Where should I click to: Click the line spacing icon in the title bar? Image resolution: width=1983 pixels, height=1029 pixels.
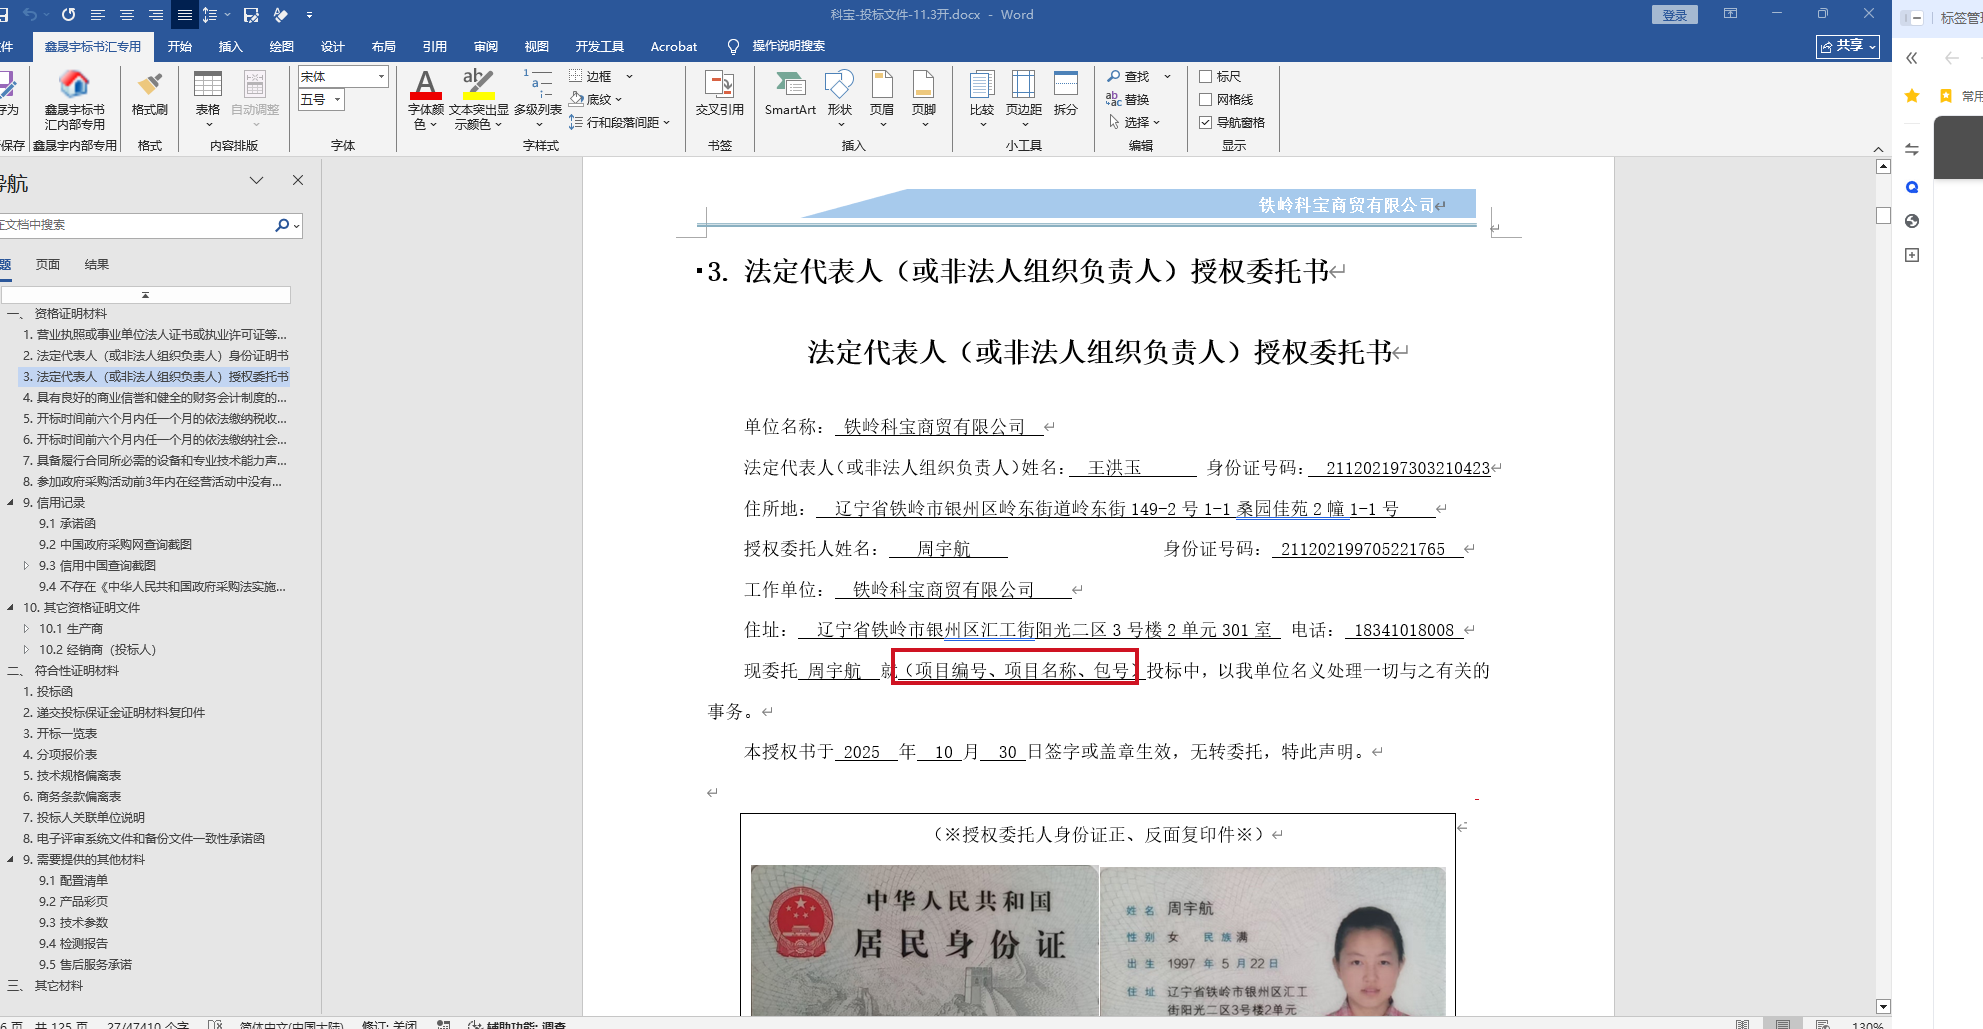point(210,15)
